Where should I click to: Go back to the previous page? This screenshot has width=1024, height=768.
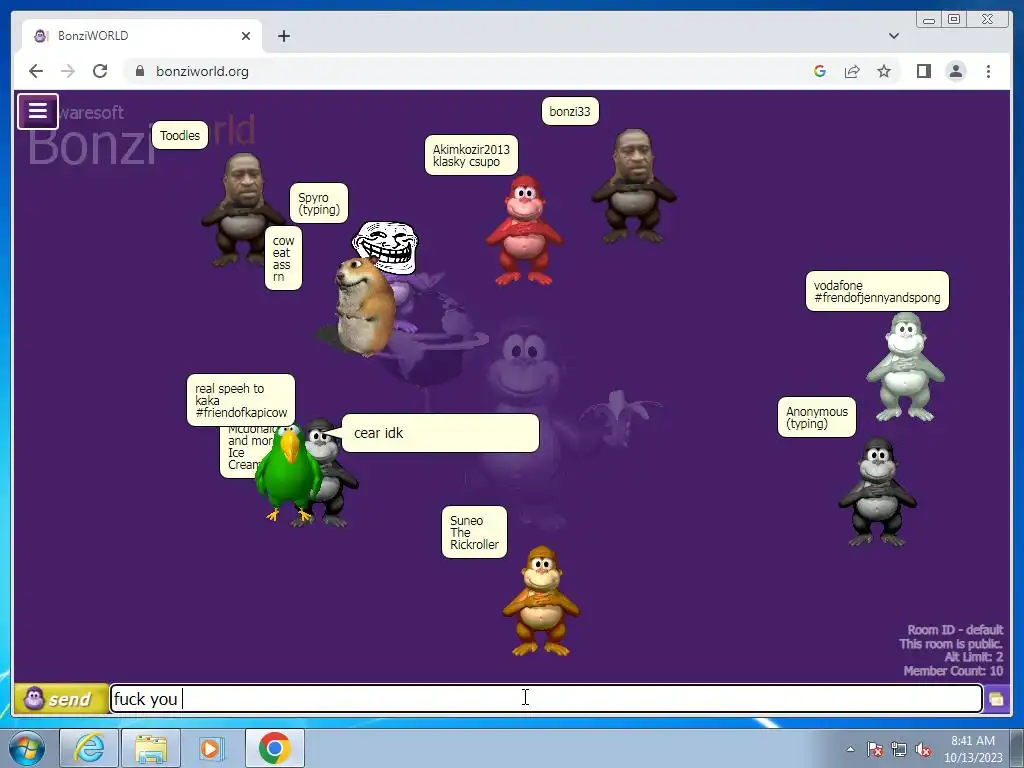point(36,71)
